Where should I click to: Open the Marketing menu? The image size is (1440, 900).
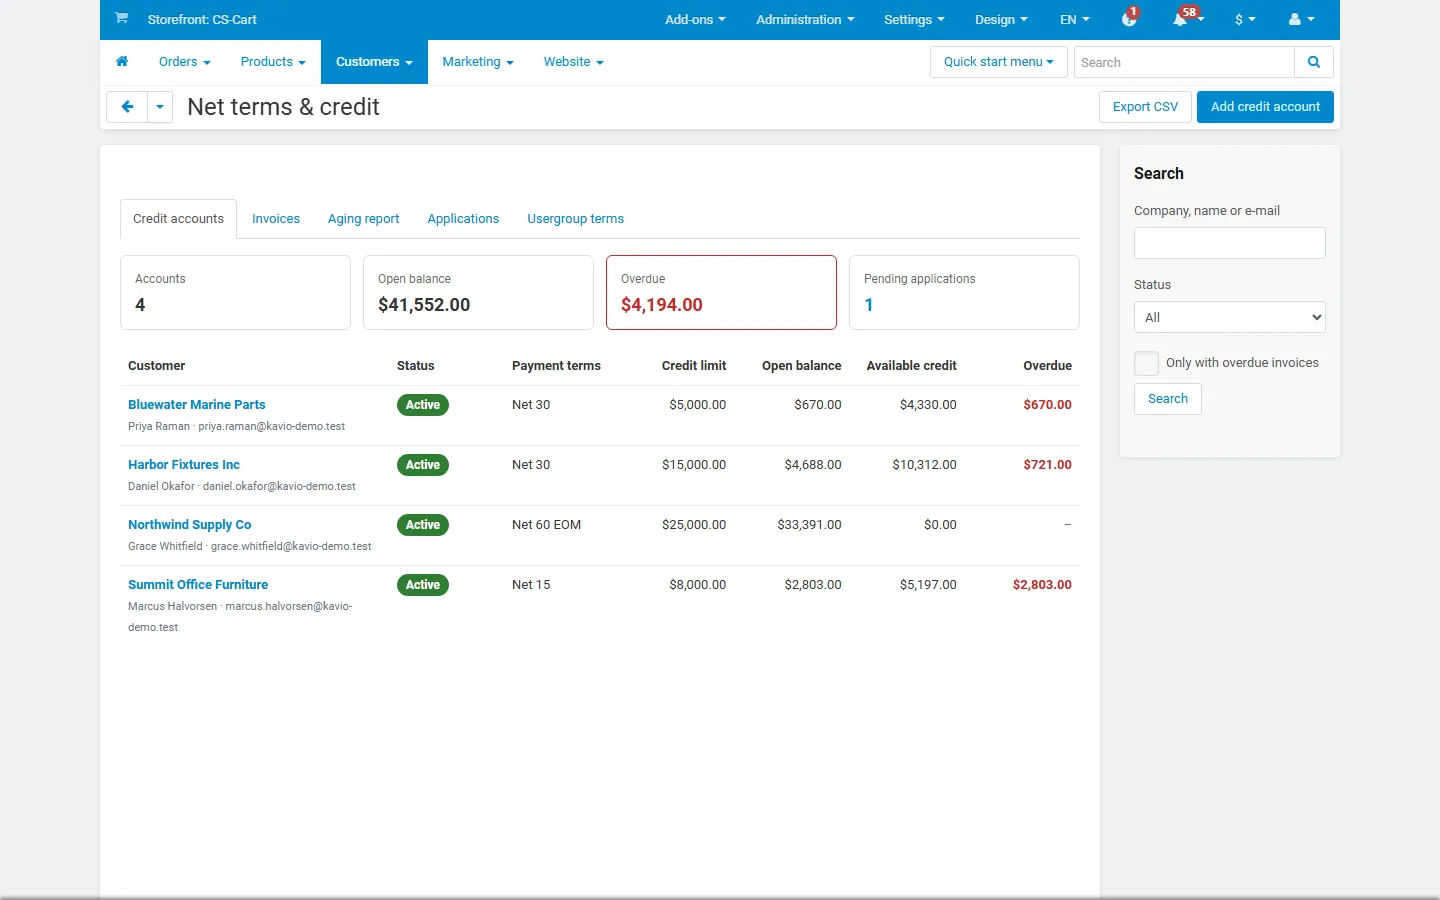pyautogui.click(x=478, y=62)
